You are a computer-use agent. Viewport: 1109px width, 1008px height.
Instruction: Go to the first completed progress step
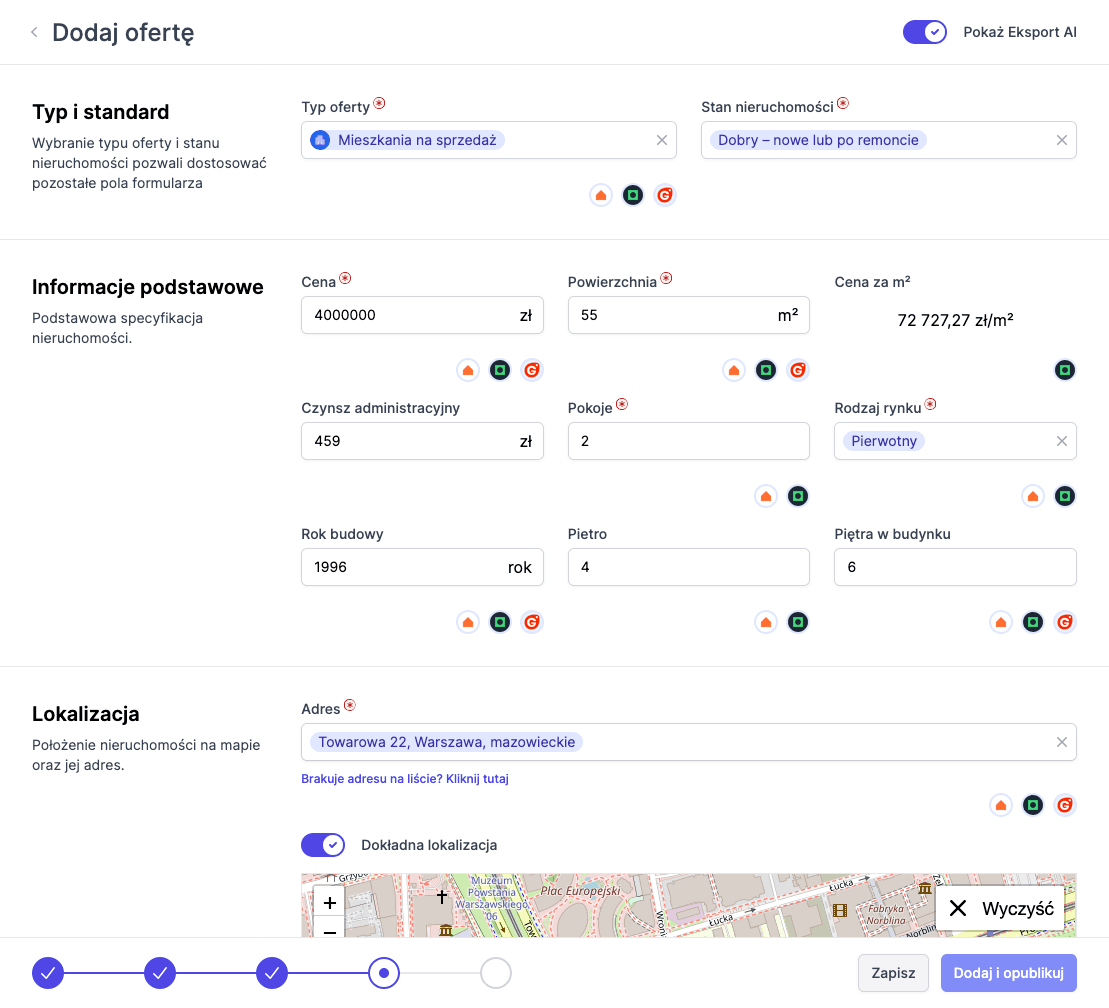click(x=48, y=972)
